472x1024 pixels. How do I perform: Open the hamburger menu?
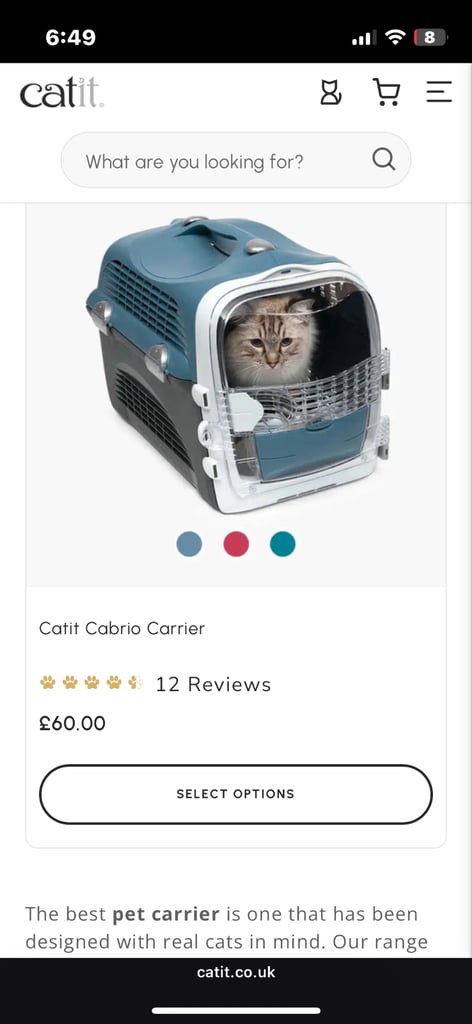[439, 91]
